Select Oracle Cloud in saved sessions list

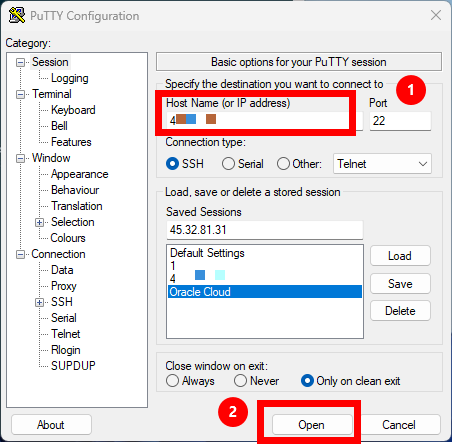point(265,292)
